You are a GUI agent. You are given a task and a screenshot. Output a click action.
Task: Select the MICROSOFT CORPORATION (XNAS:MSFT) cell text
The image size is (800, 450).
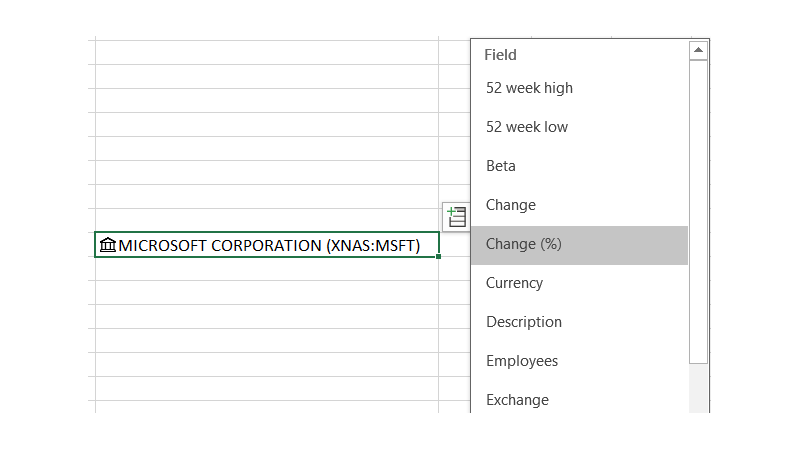[x=268, y=245]
